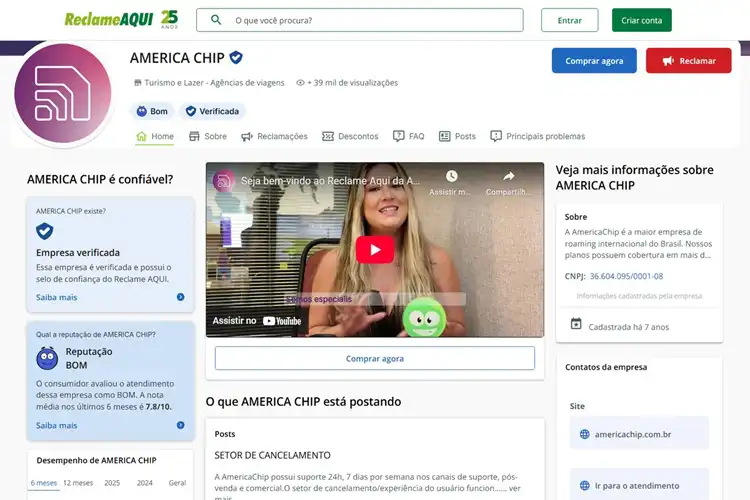Open the Posts tab

(x=457, y=136)
